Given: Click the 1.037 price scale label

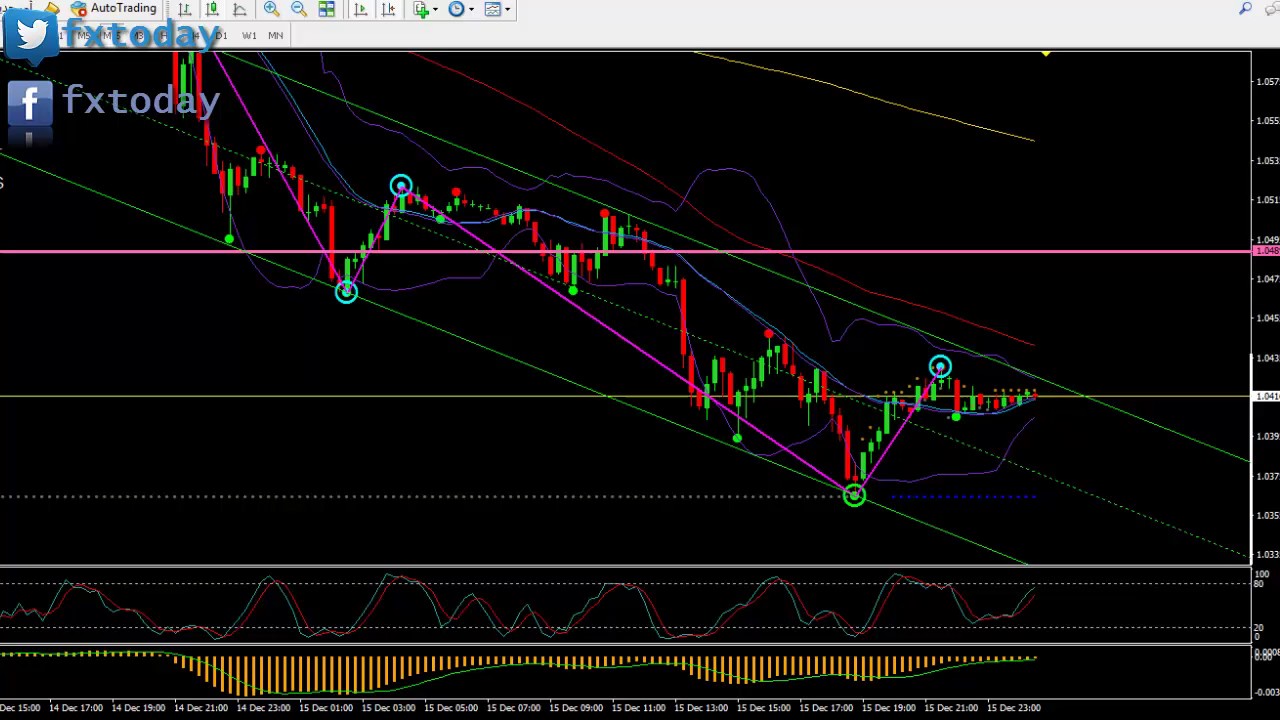Looking at the screenshot, I should tap(1266, 477).
